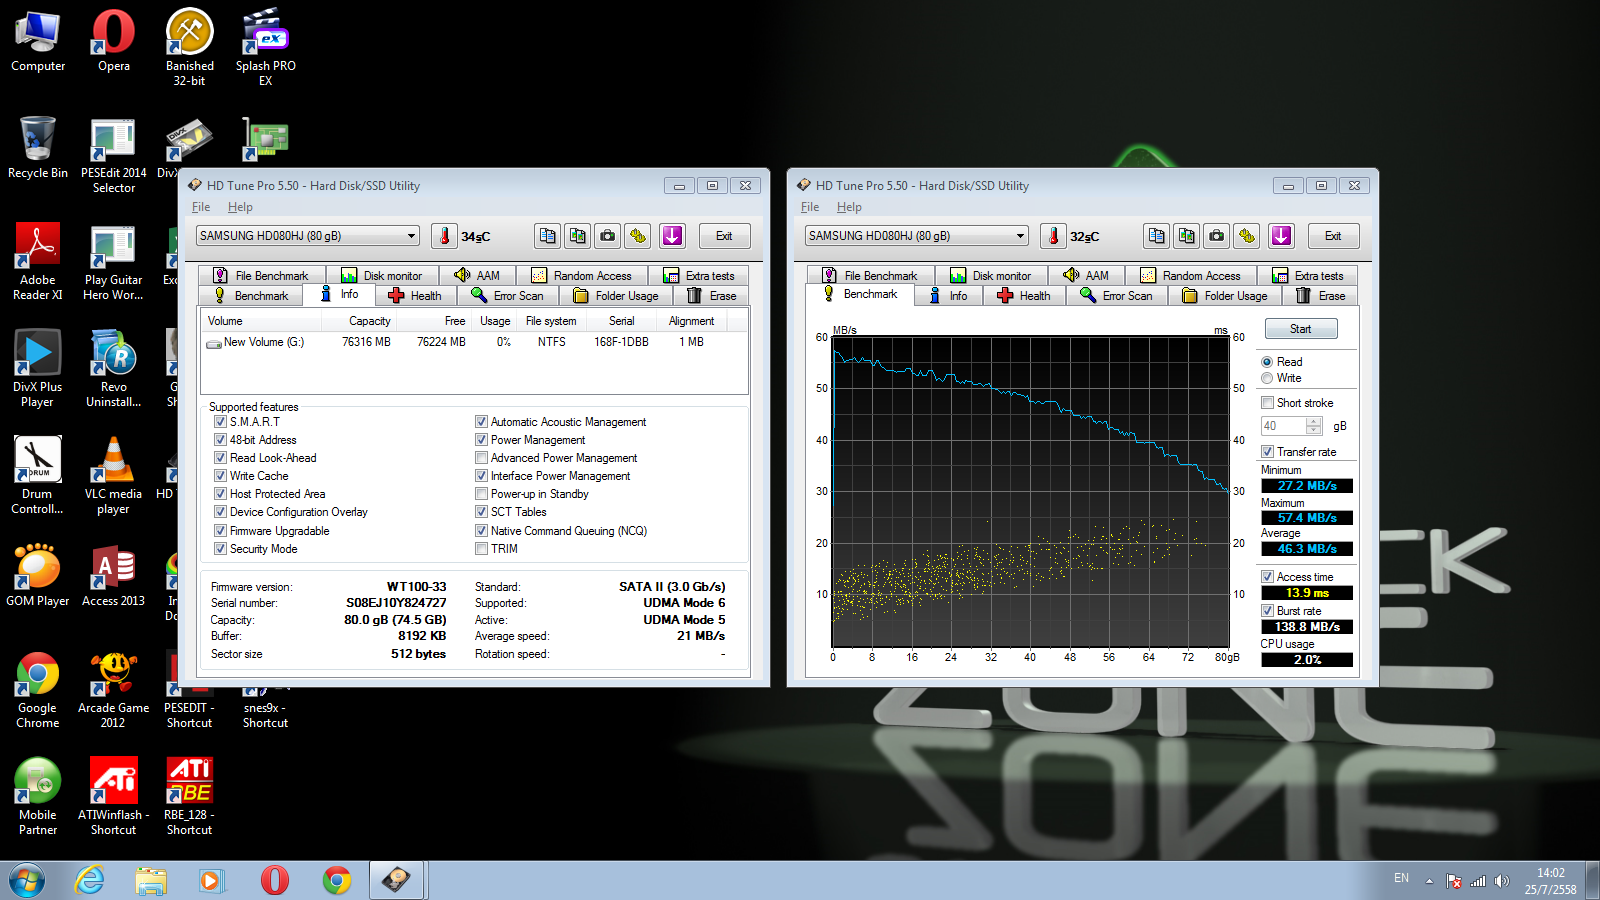Image resolution: width=1600 pixels, height=900 pixels.
Task: Copy info to clipboard in left HD Tune window
Action: point(547,236)
